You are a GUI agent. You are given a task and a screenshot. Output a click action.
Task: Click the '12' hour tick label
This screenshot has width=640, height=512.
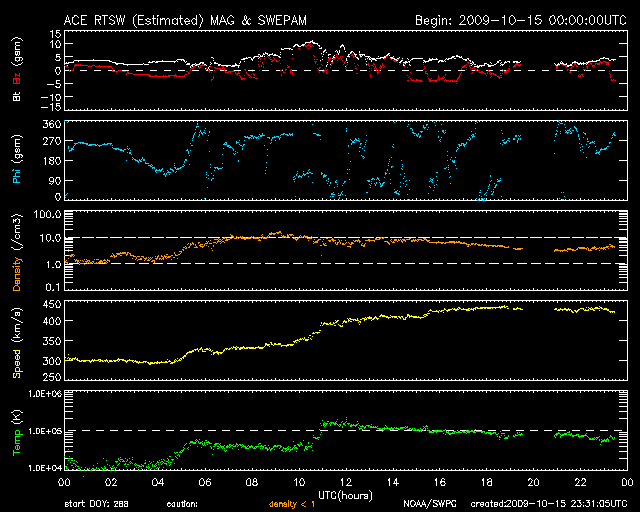click(x=346, y=482)
